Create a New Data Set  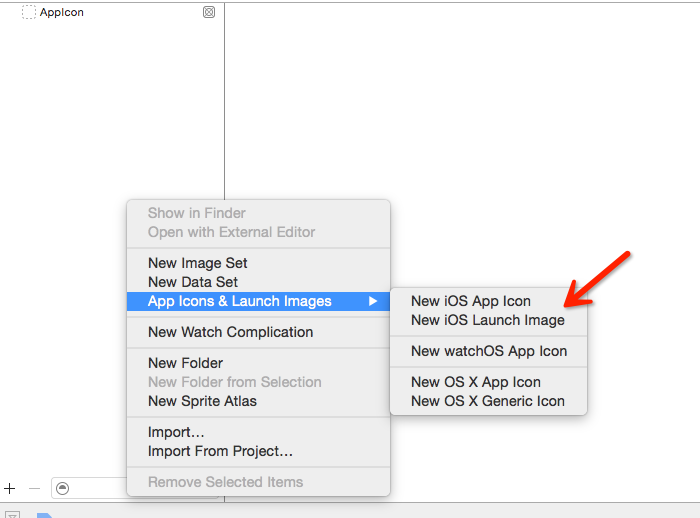coord(193,282)
